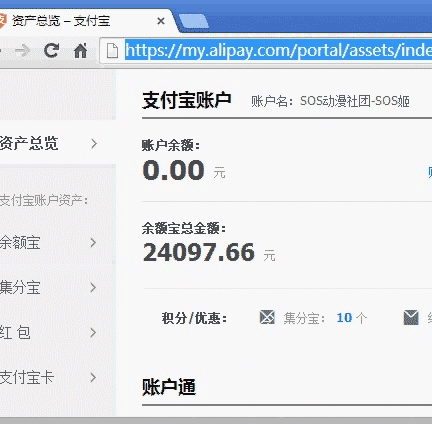
Task: Click the account name SOS动漫社团-SOS姬
Action: [x=355, y=101]
